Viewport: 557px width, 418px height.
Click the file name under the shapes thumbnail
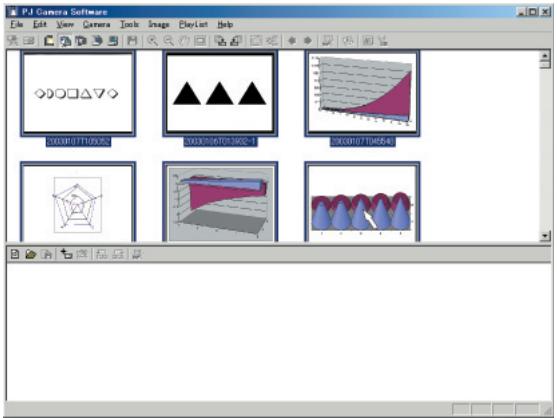click(78, 142)
